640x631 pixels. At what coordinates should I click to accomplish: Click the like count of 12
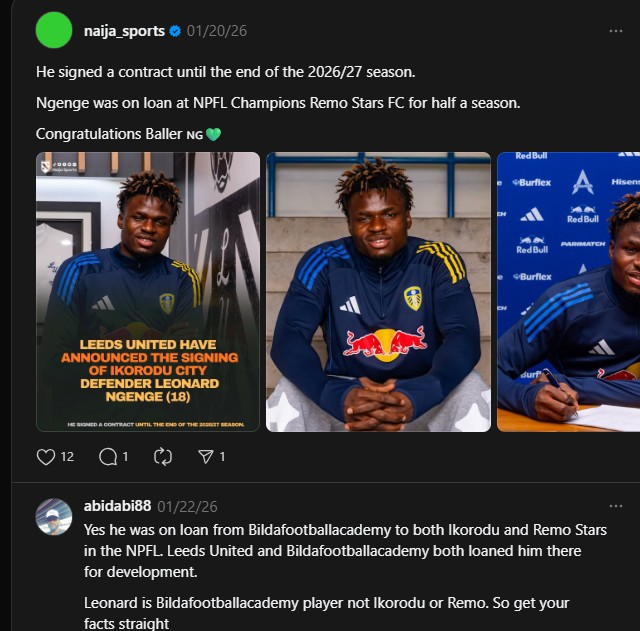[67, 457]
